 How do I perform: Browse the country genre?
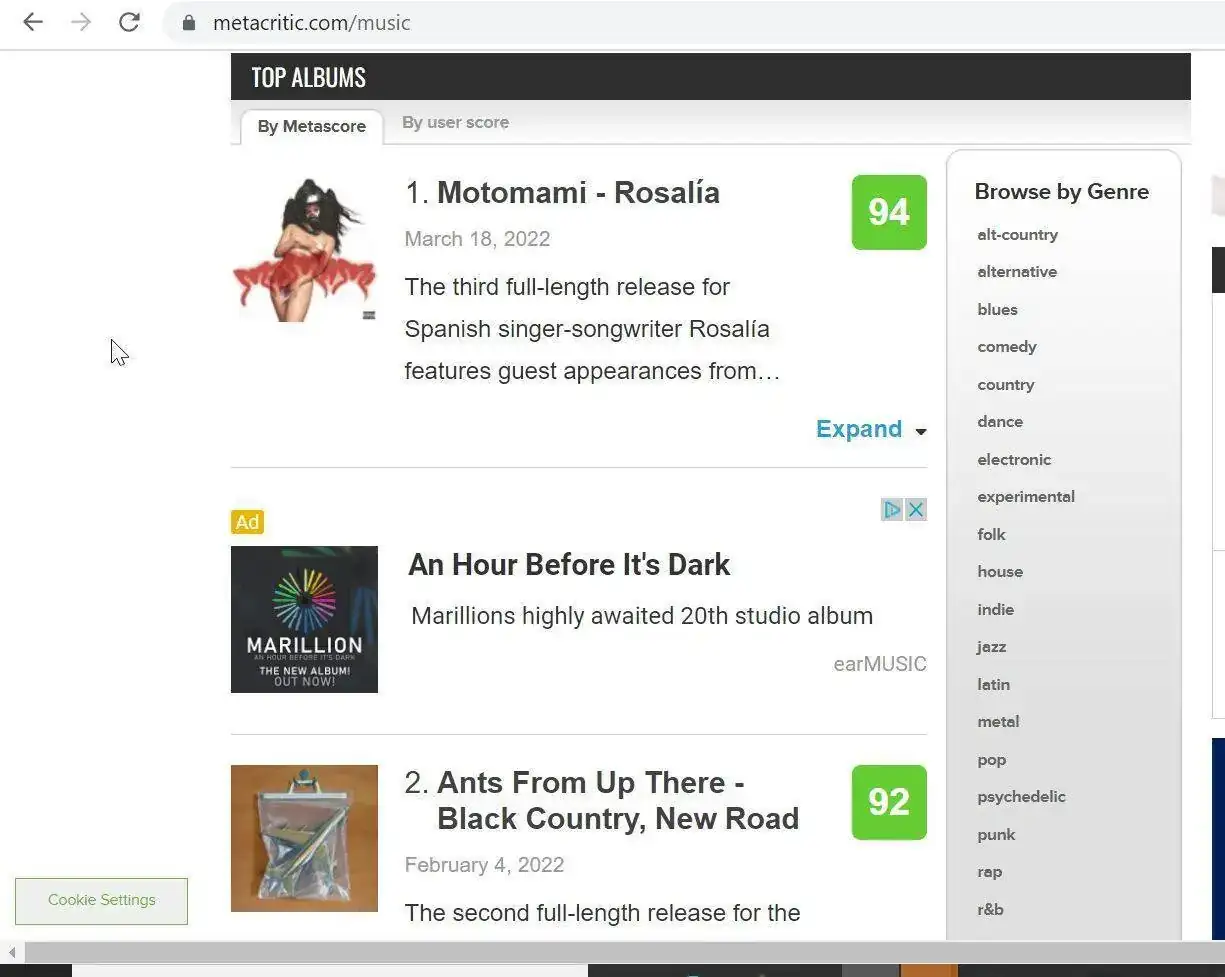[x=1006, y=385]
